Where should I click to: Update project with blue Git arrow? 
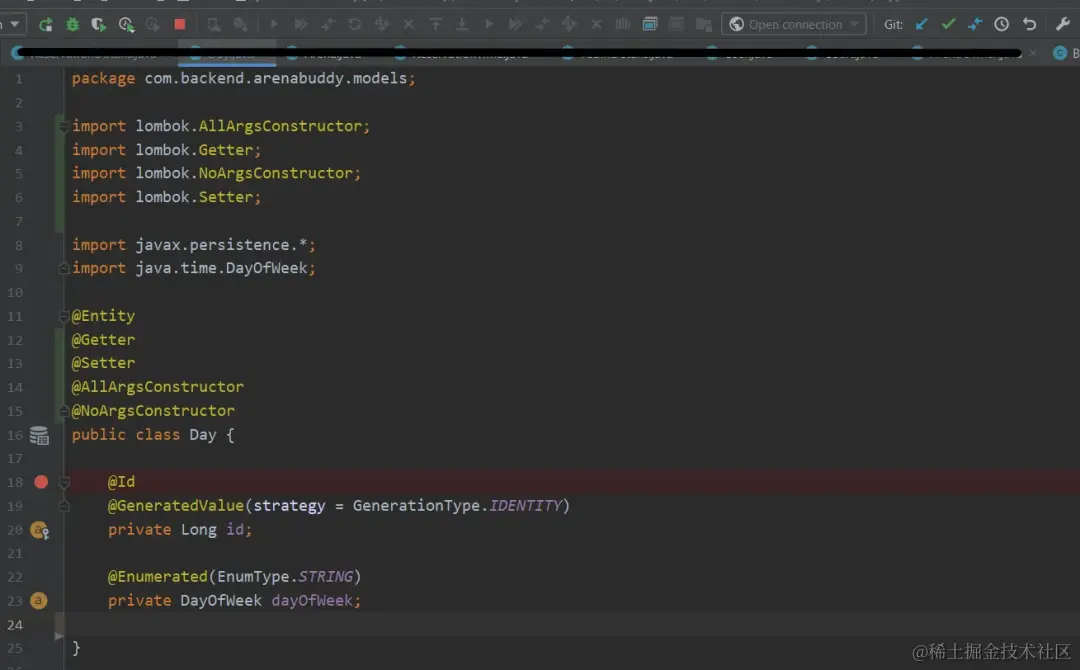(921, 24)
